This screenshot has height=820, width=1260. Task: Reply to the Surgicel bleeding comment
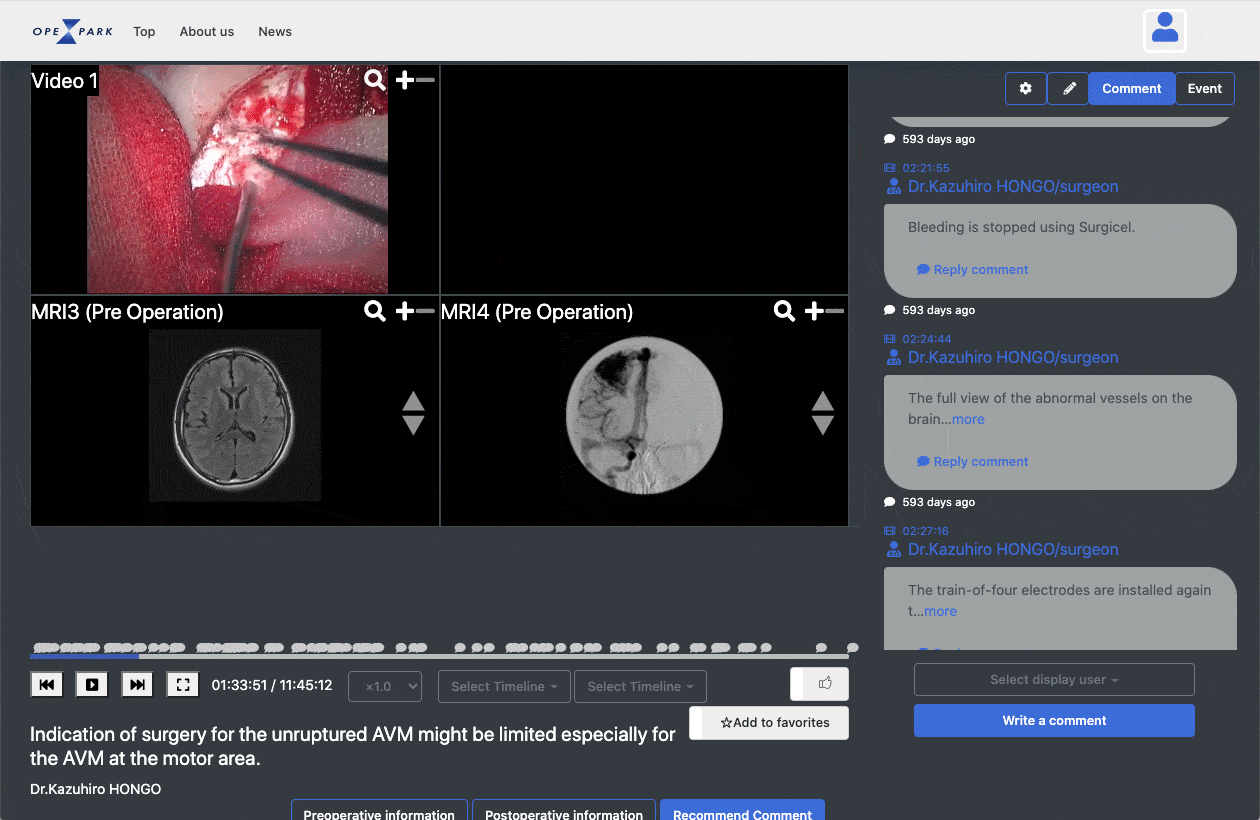point(973,269)
